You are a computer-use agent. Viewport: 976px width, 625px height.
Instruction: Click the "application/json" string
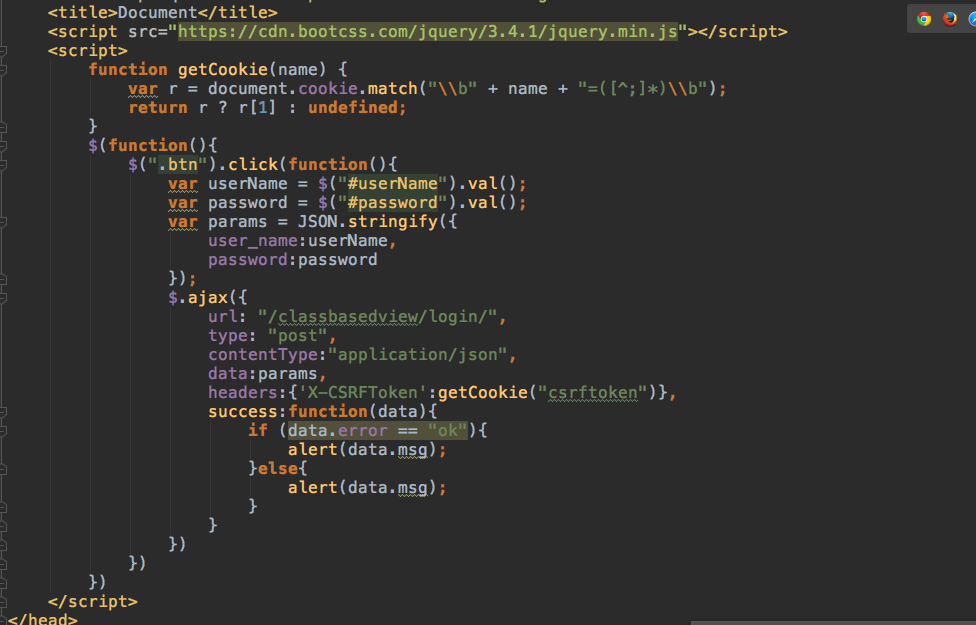tap(418, 355)
